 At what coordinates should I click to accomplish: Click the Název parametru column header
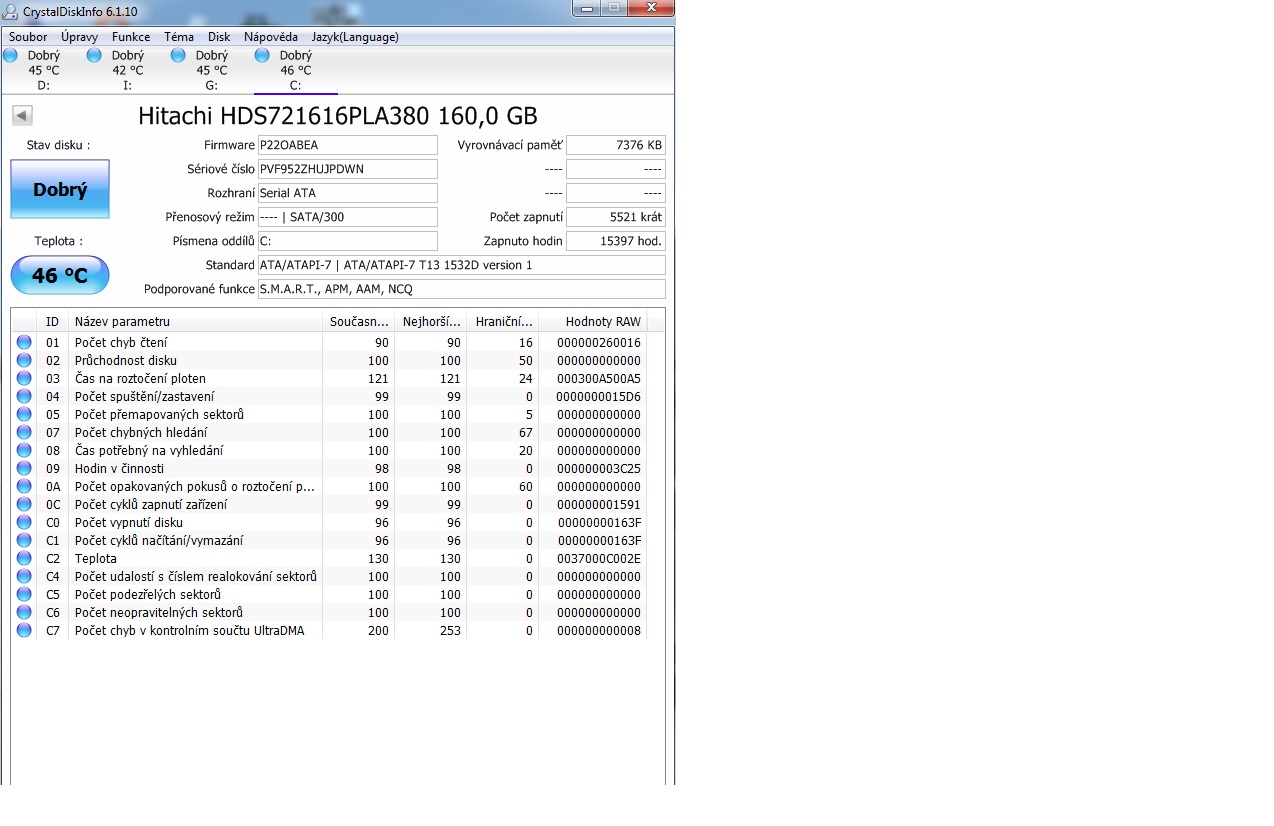[x=196, y=321]
